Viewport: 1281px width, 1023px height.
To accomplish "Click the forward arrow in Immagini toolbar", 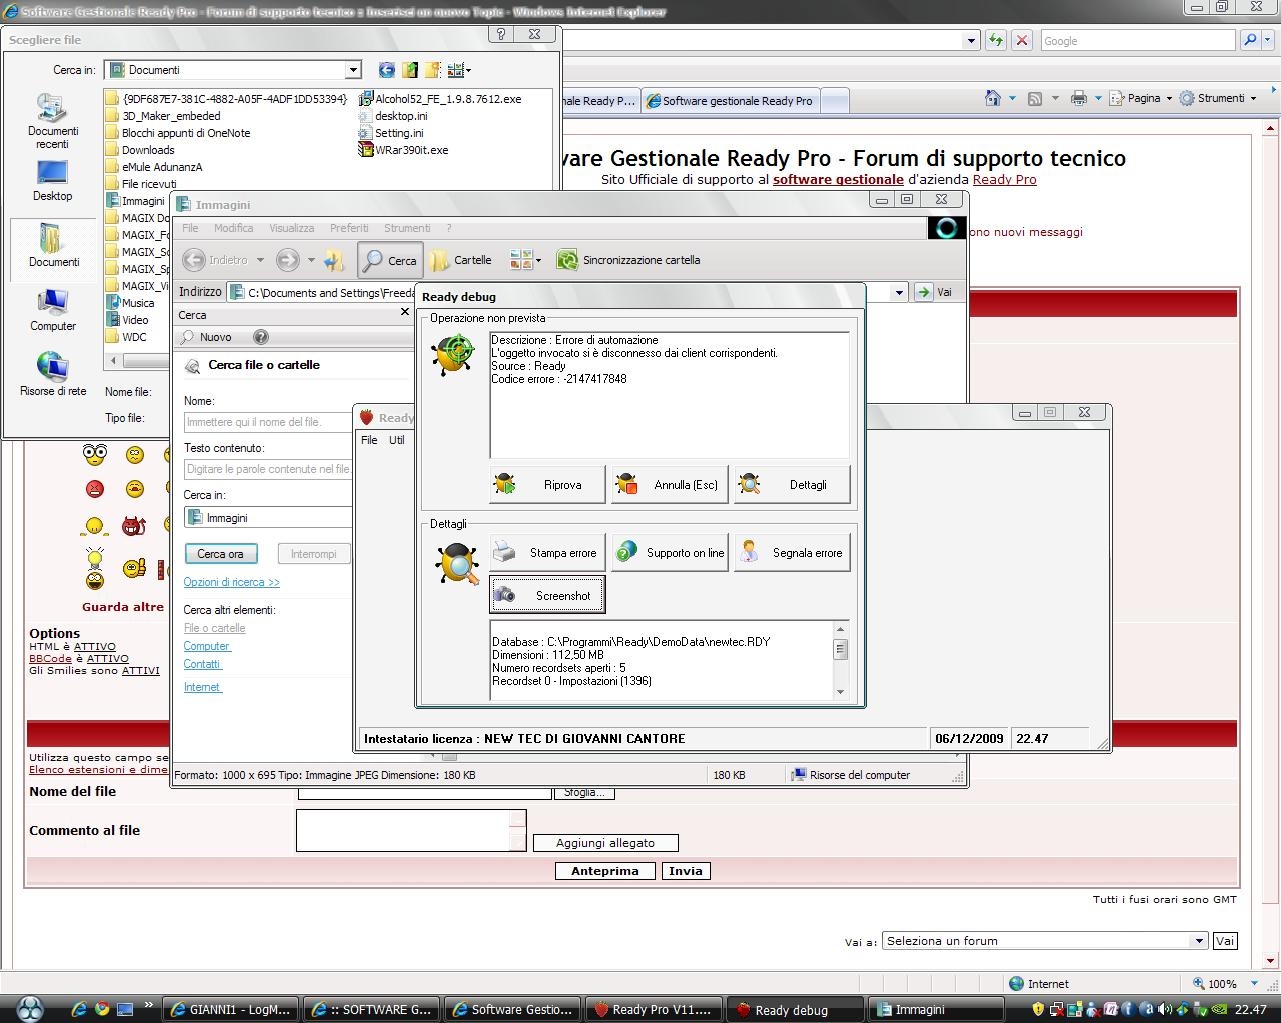I will [288, 260].
